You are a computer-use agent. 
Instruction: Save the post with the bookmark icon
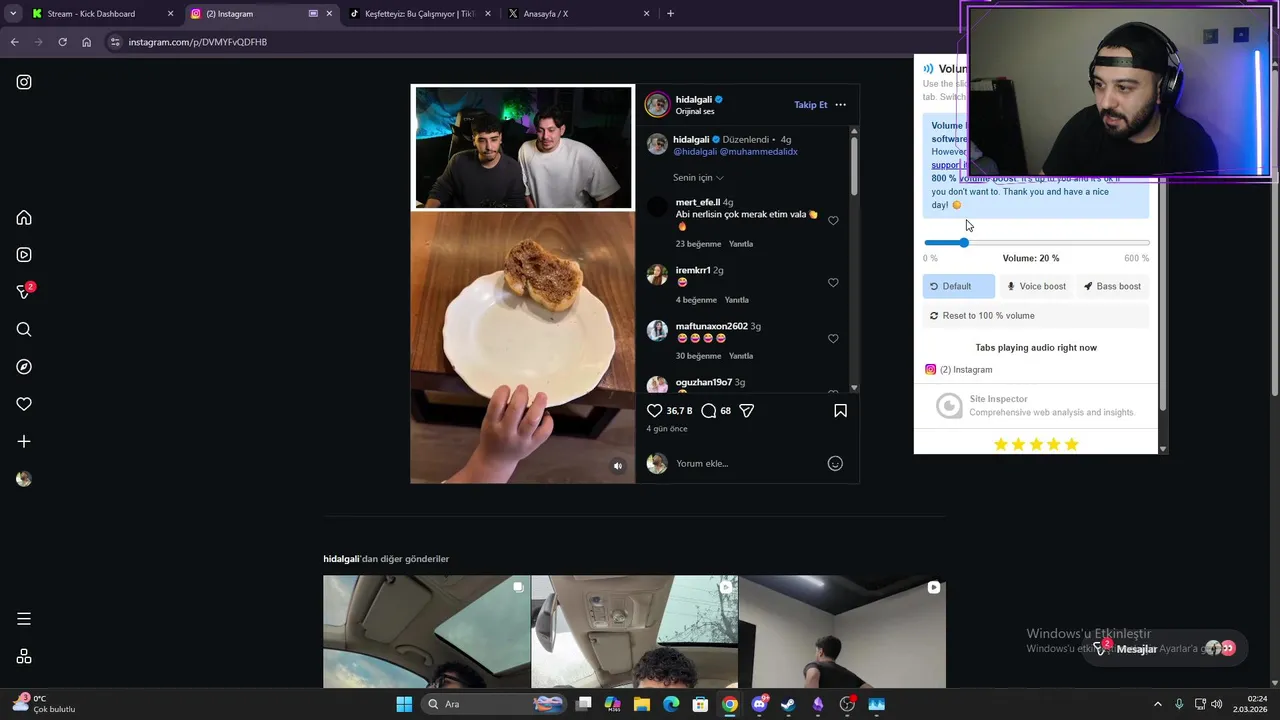tap(840, 411)
